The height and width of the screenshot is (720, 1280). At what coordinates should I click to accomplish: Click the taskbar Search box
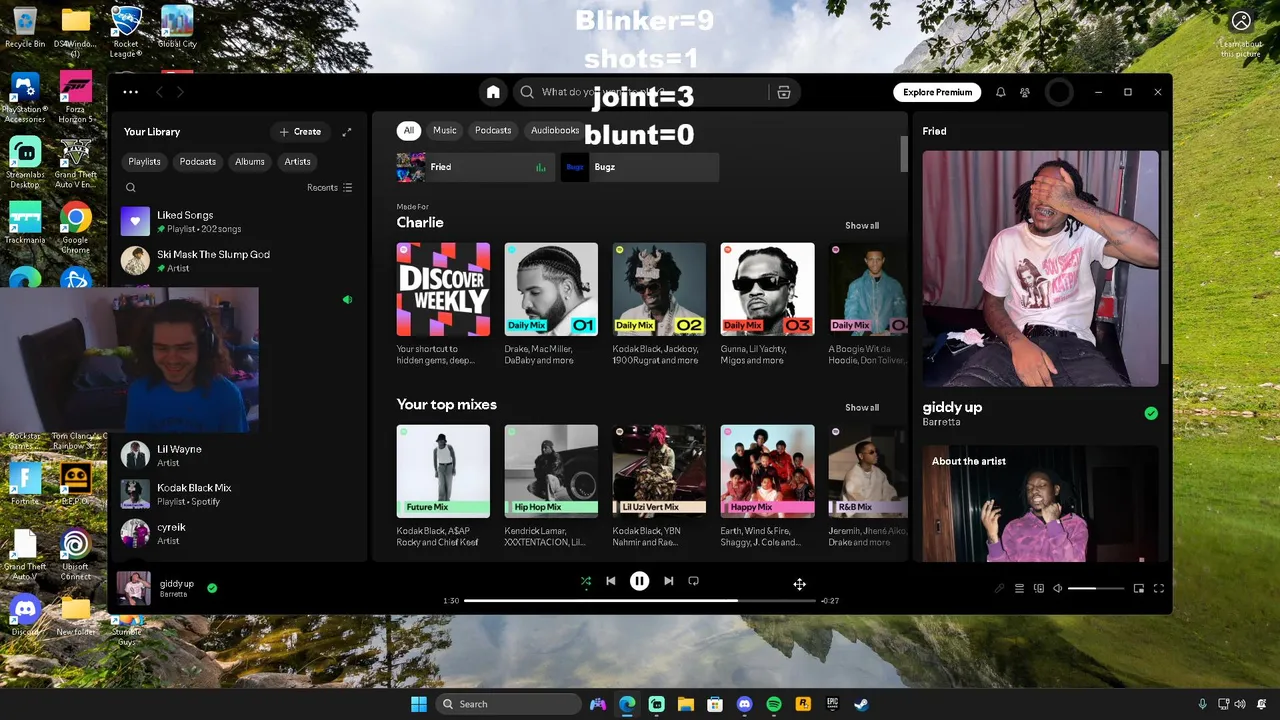click(509, 704)
